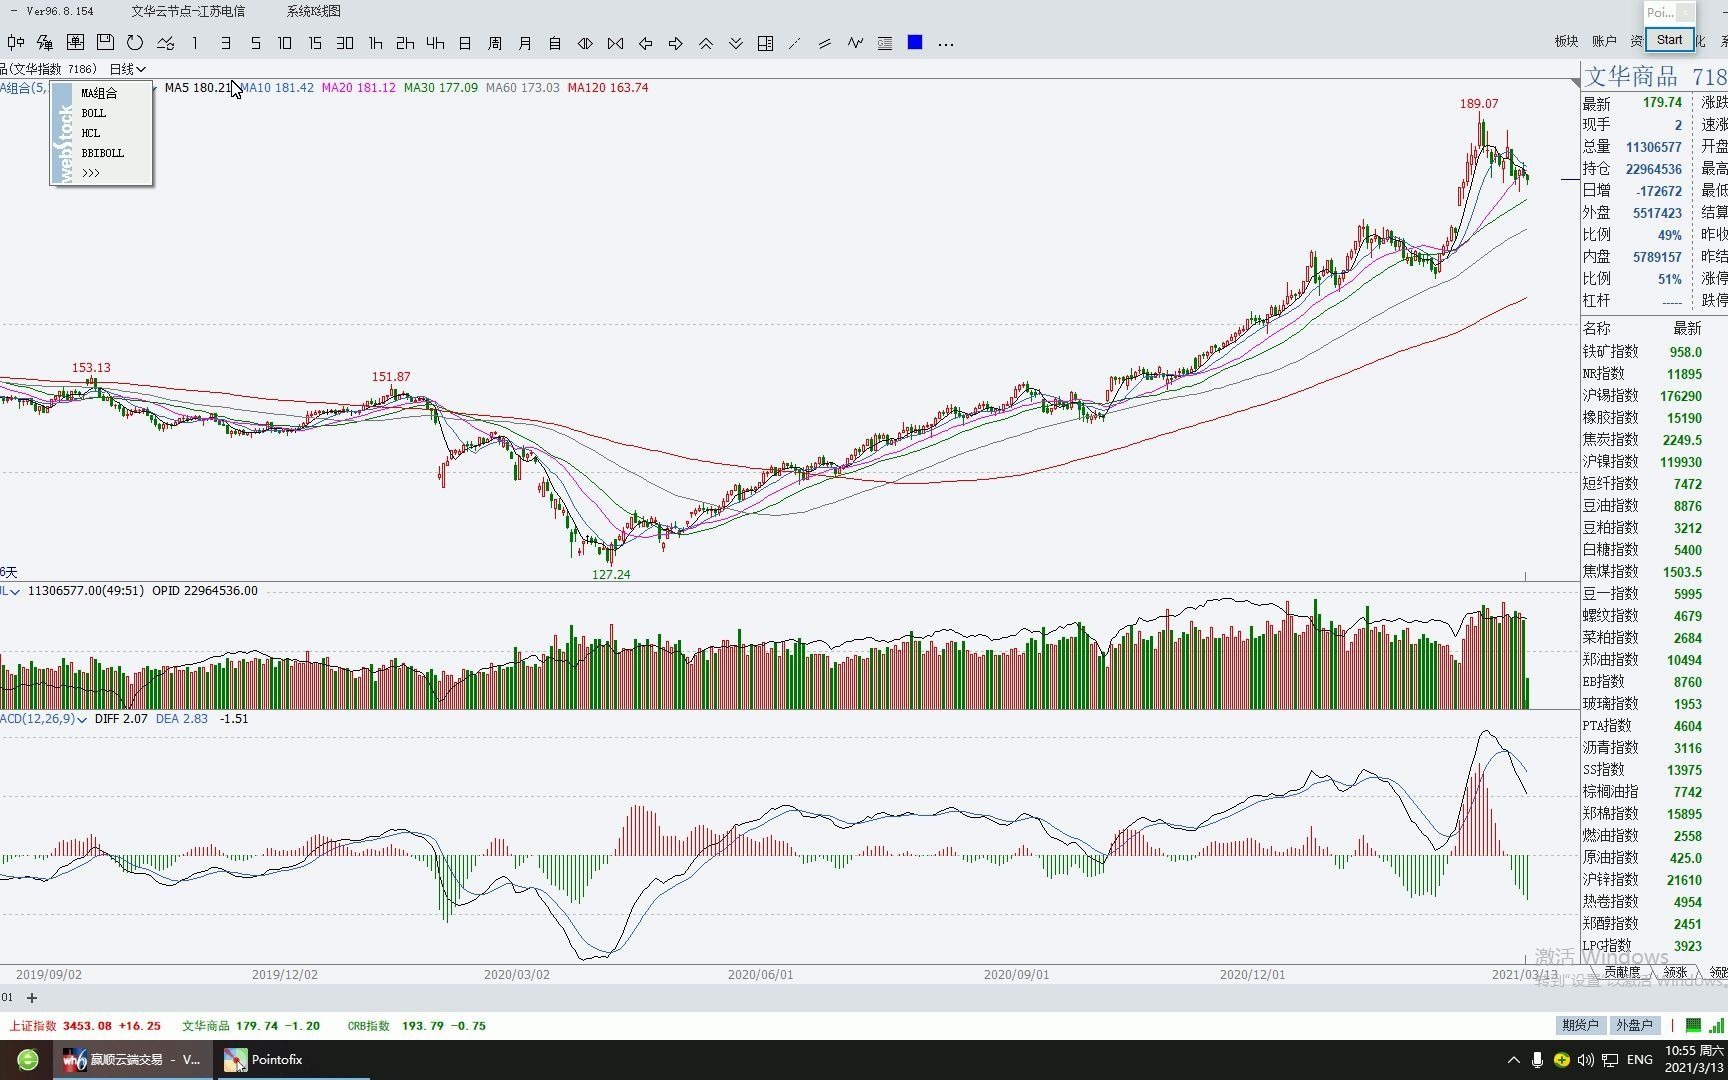Add a new page with plus button

(x=32, y=998)
